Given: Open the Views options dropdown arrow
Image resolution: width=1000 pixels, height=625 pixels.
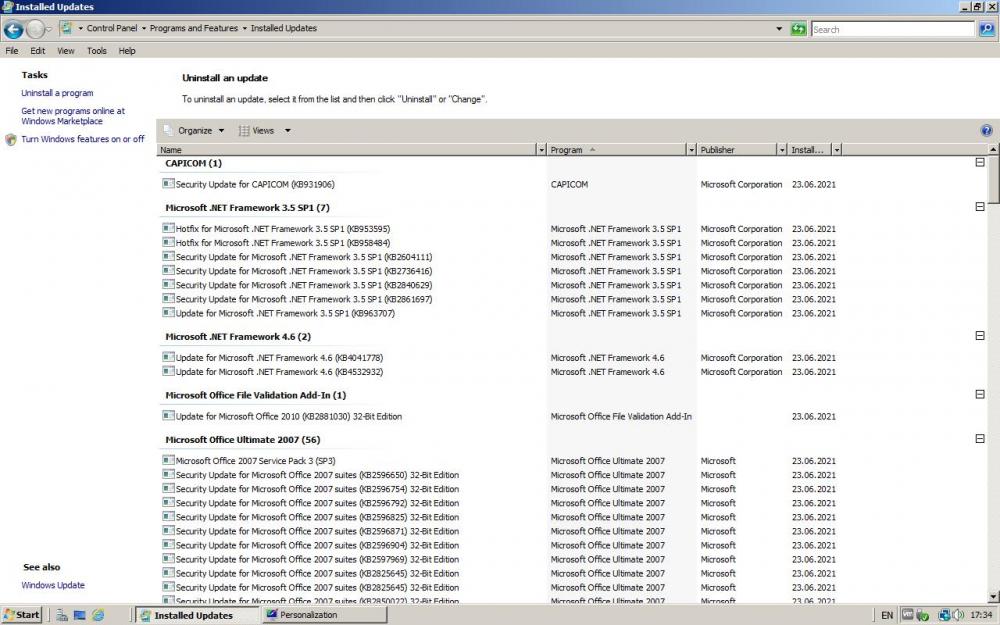Looking at the screenshot, I should coord(287,131).
